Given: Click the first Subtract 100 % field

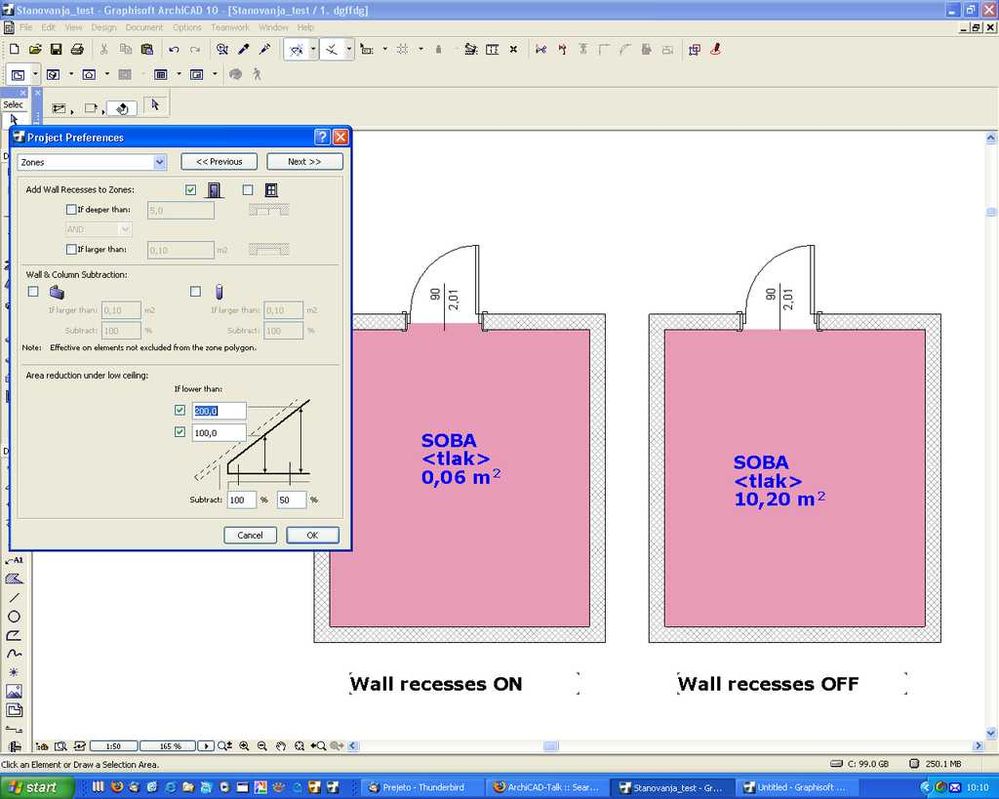Looking at the screenshot, I should tap(241, 500).
